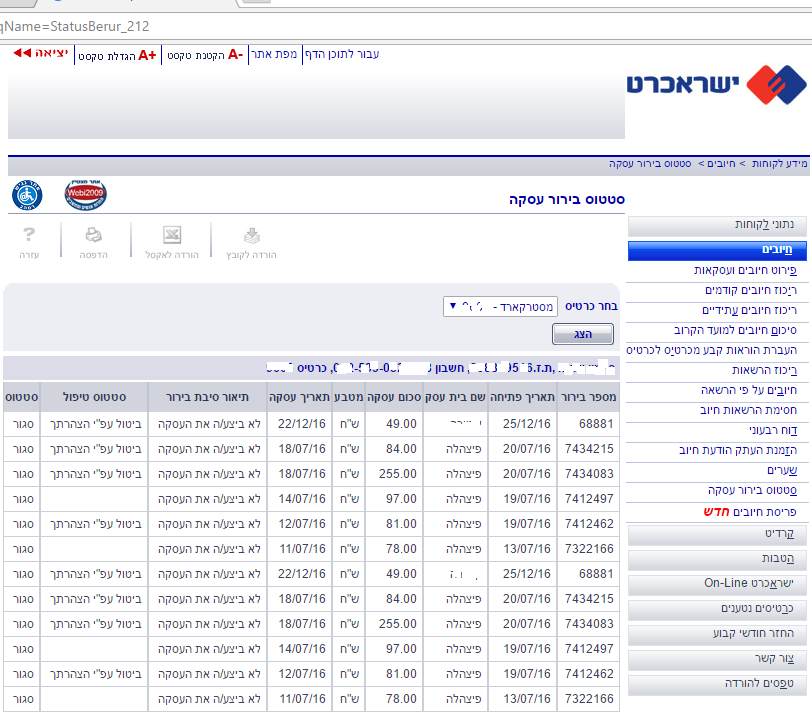Click the סכום עסקה column header
The image size is (812, 718).
(x=394, y=397)
